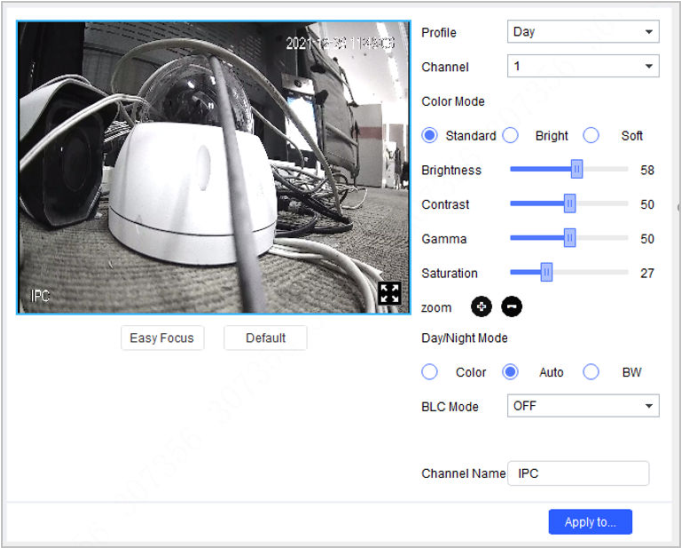Choose Auto day/night mode
This screenshot has height=549, width=683.
pyautogui.click(x=511, y=373)
